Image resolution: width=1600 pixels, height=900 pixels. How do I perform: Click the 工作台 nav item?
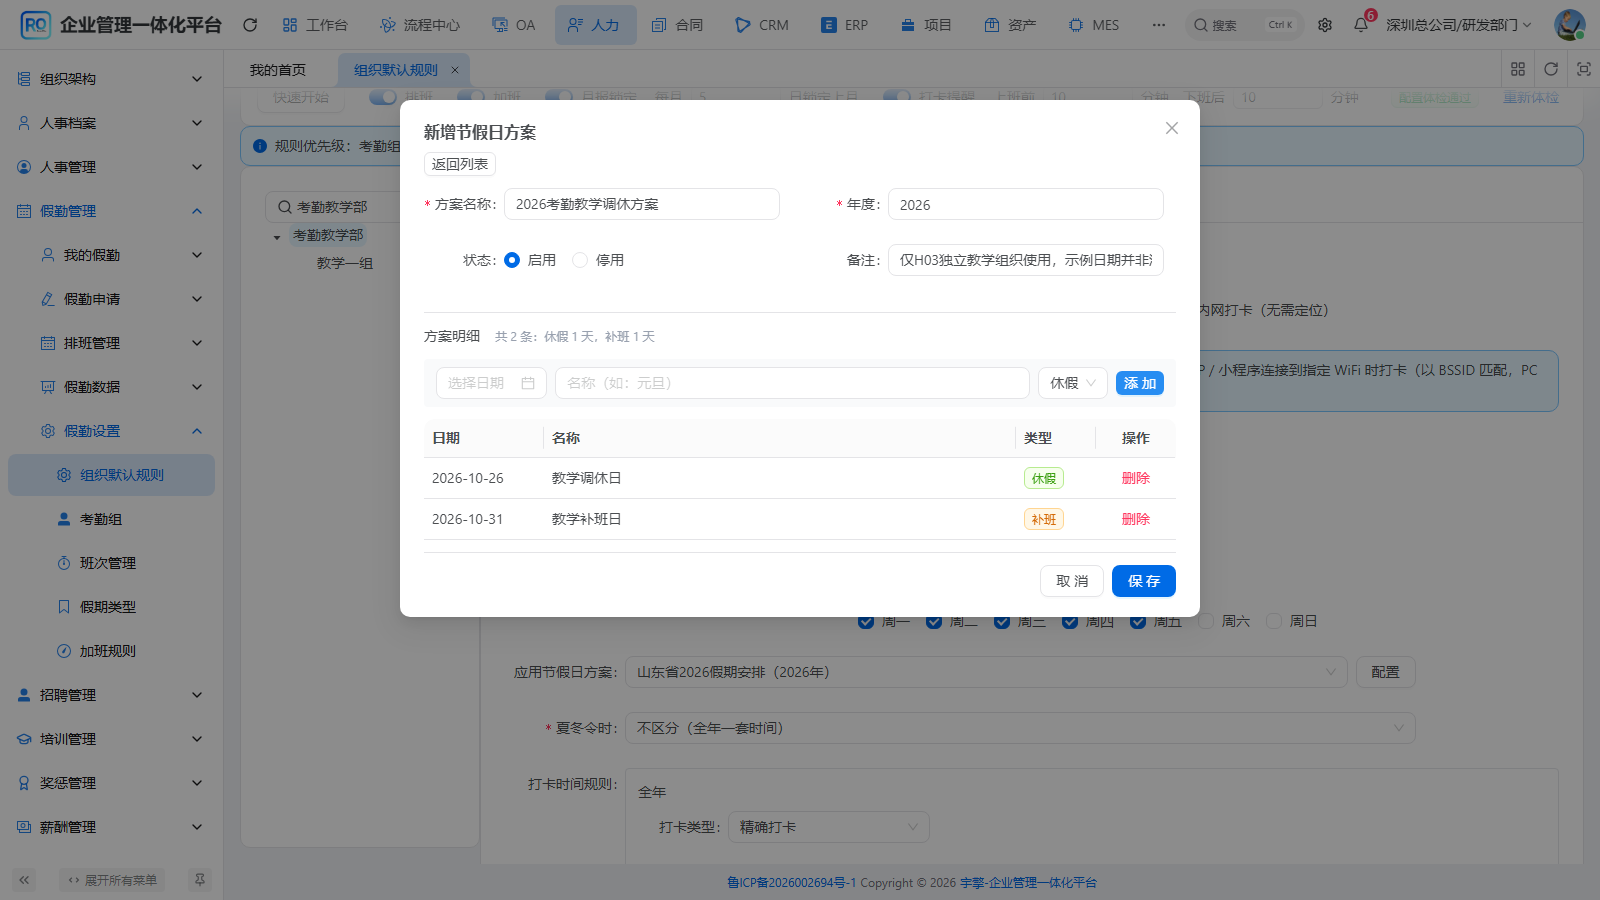[x=315, y=25]
